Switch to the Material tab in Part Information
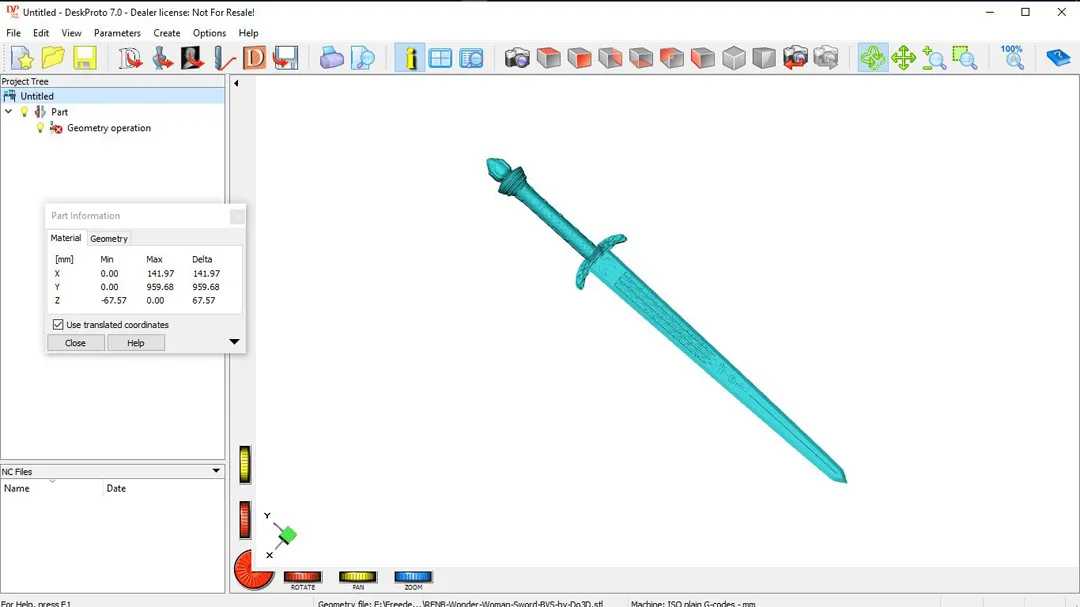 click(x=65, y=238)
